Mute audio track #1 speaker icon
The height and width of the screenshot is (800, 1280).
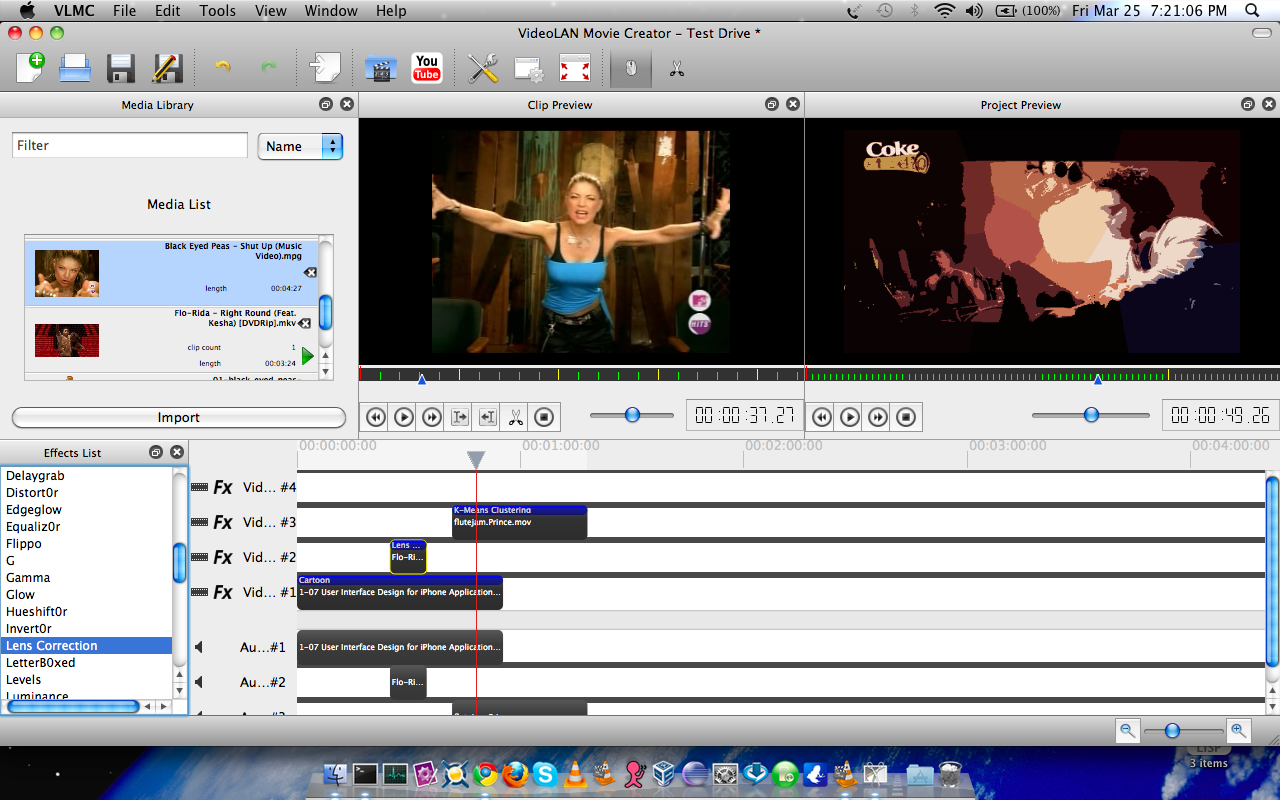click(198, 647)
